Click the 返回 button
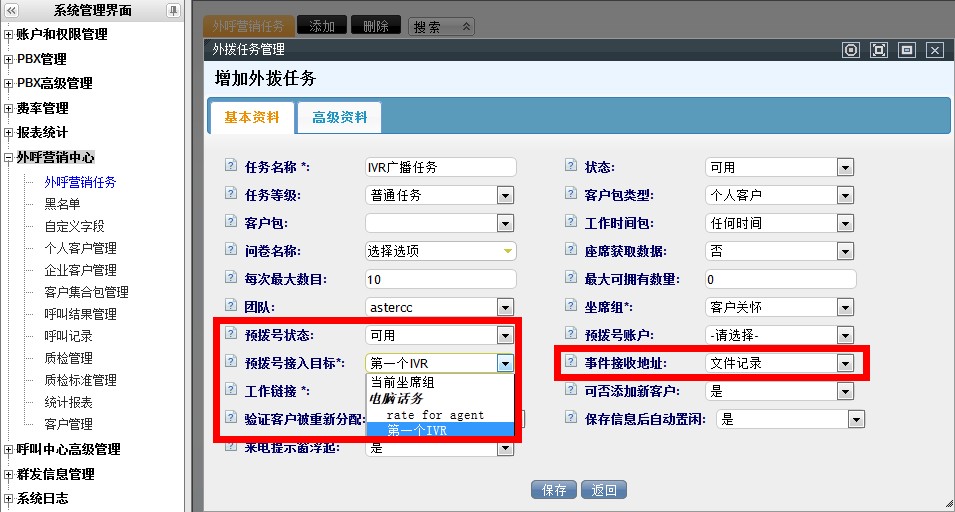Image resolution: width=955 pixels, height=512 pixels. (x=604, y=490)
